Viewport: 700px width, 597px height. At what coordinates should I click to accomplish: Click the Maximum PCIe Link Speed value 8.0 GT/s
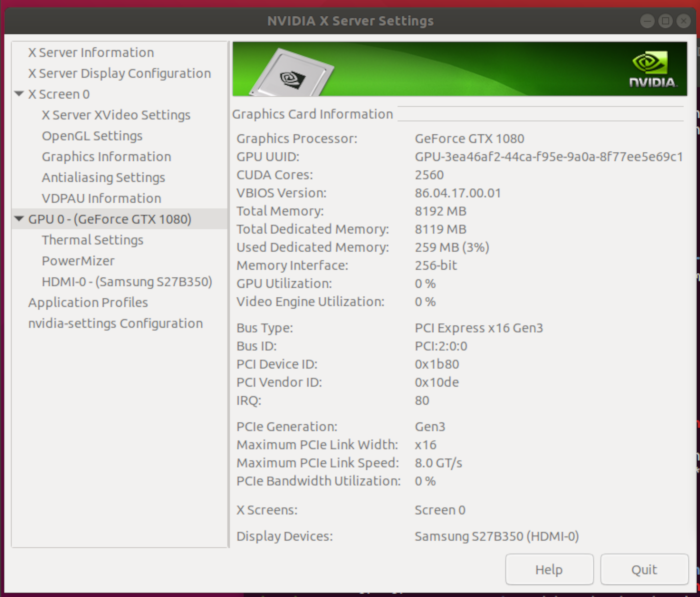[x=438, y=463]
